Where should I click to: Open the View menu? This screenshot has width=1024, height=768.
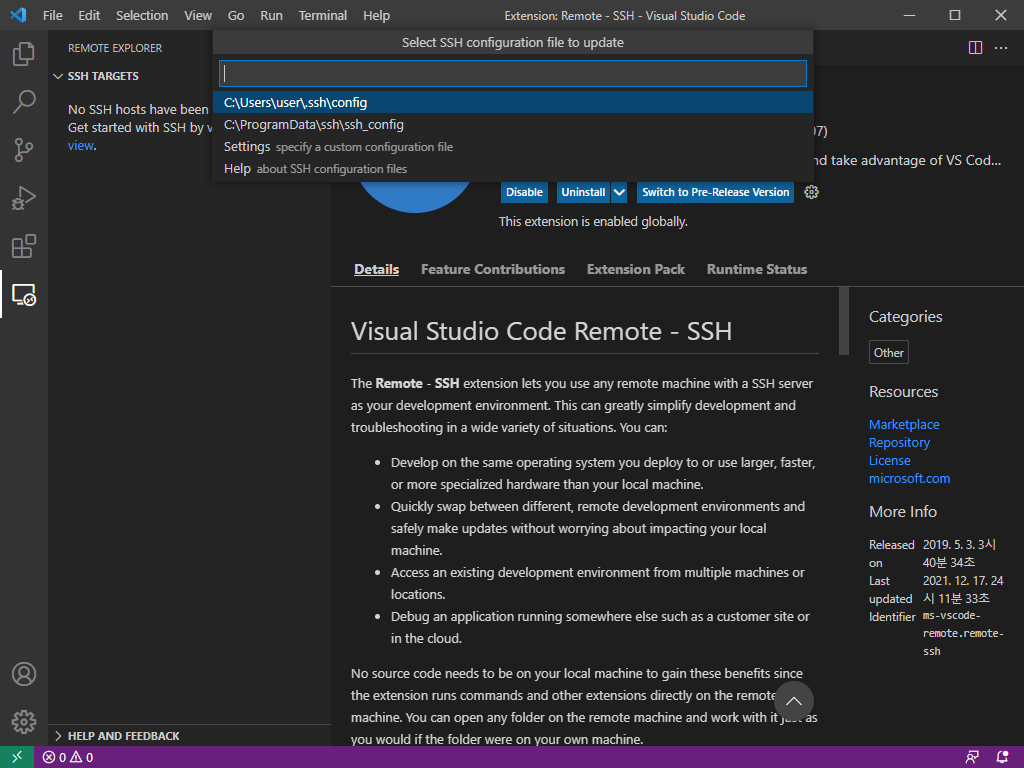click(x=197, y=15)
